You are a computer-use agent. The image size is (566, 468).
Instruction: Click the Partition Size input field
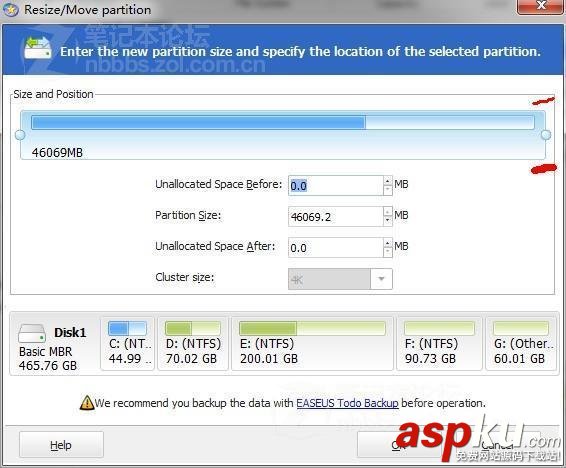pos(335,216)
